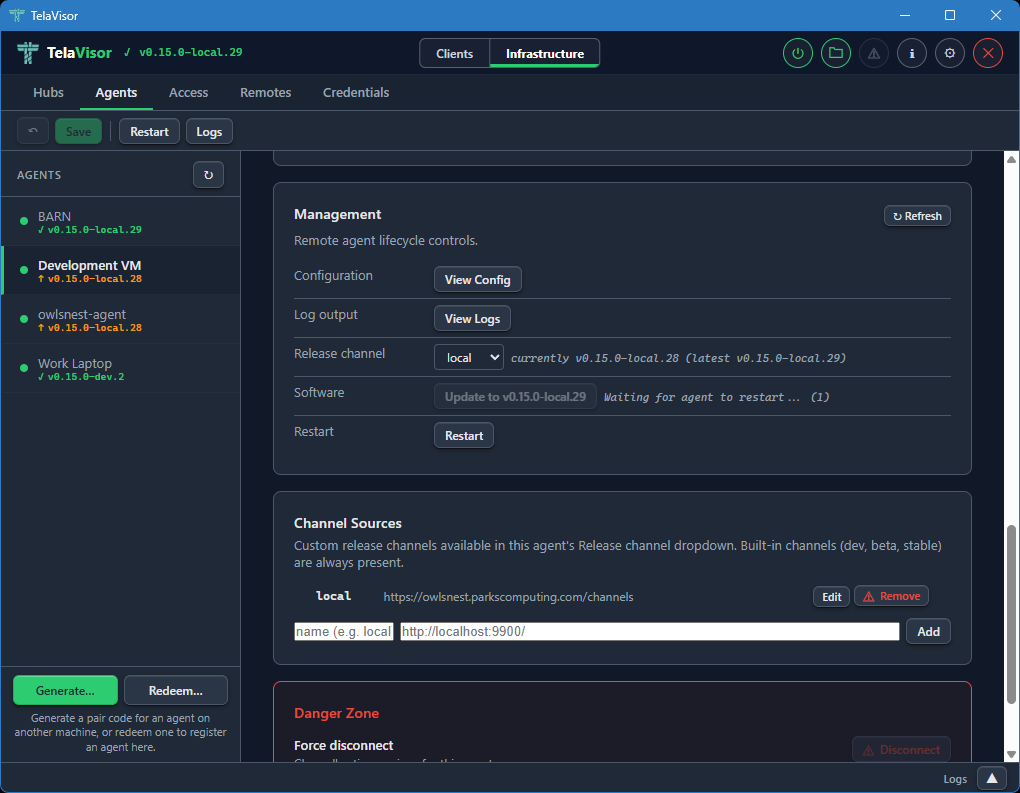Click the TelaVisor logo in header

tap(27, 53)
